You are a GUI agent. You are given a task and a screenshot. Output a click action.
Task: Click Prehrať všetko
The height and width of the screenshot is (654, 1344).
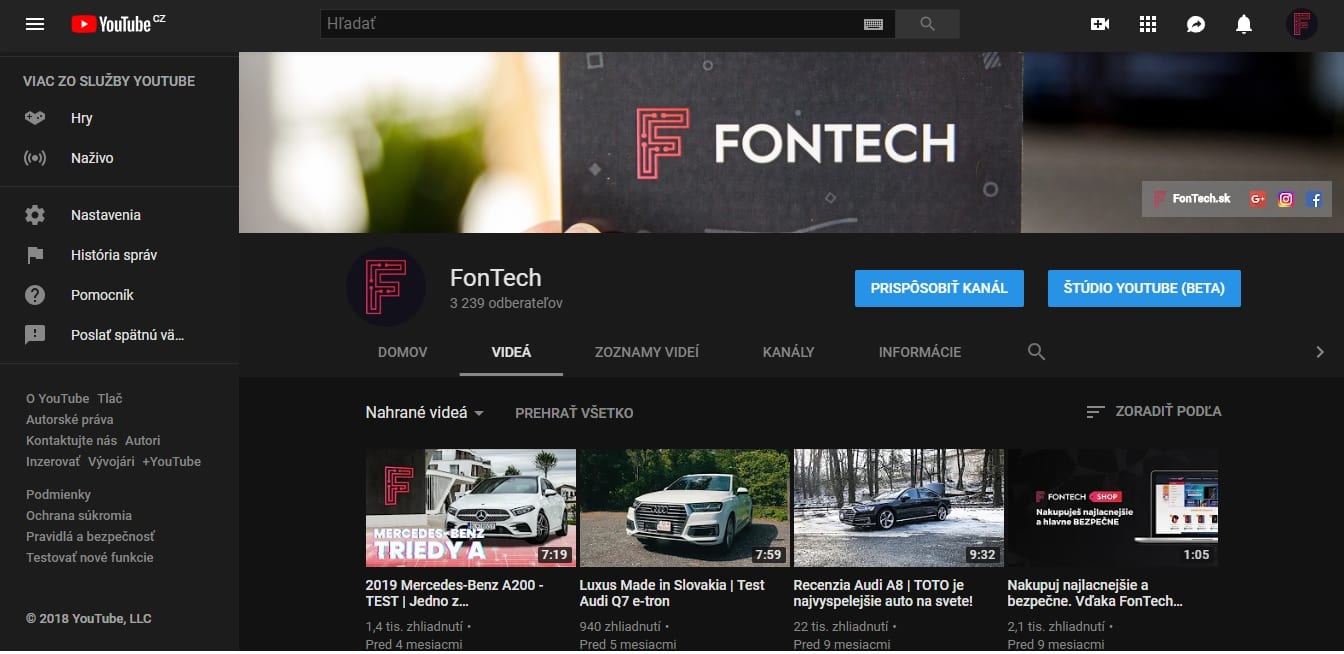pos(574,413)
